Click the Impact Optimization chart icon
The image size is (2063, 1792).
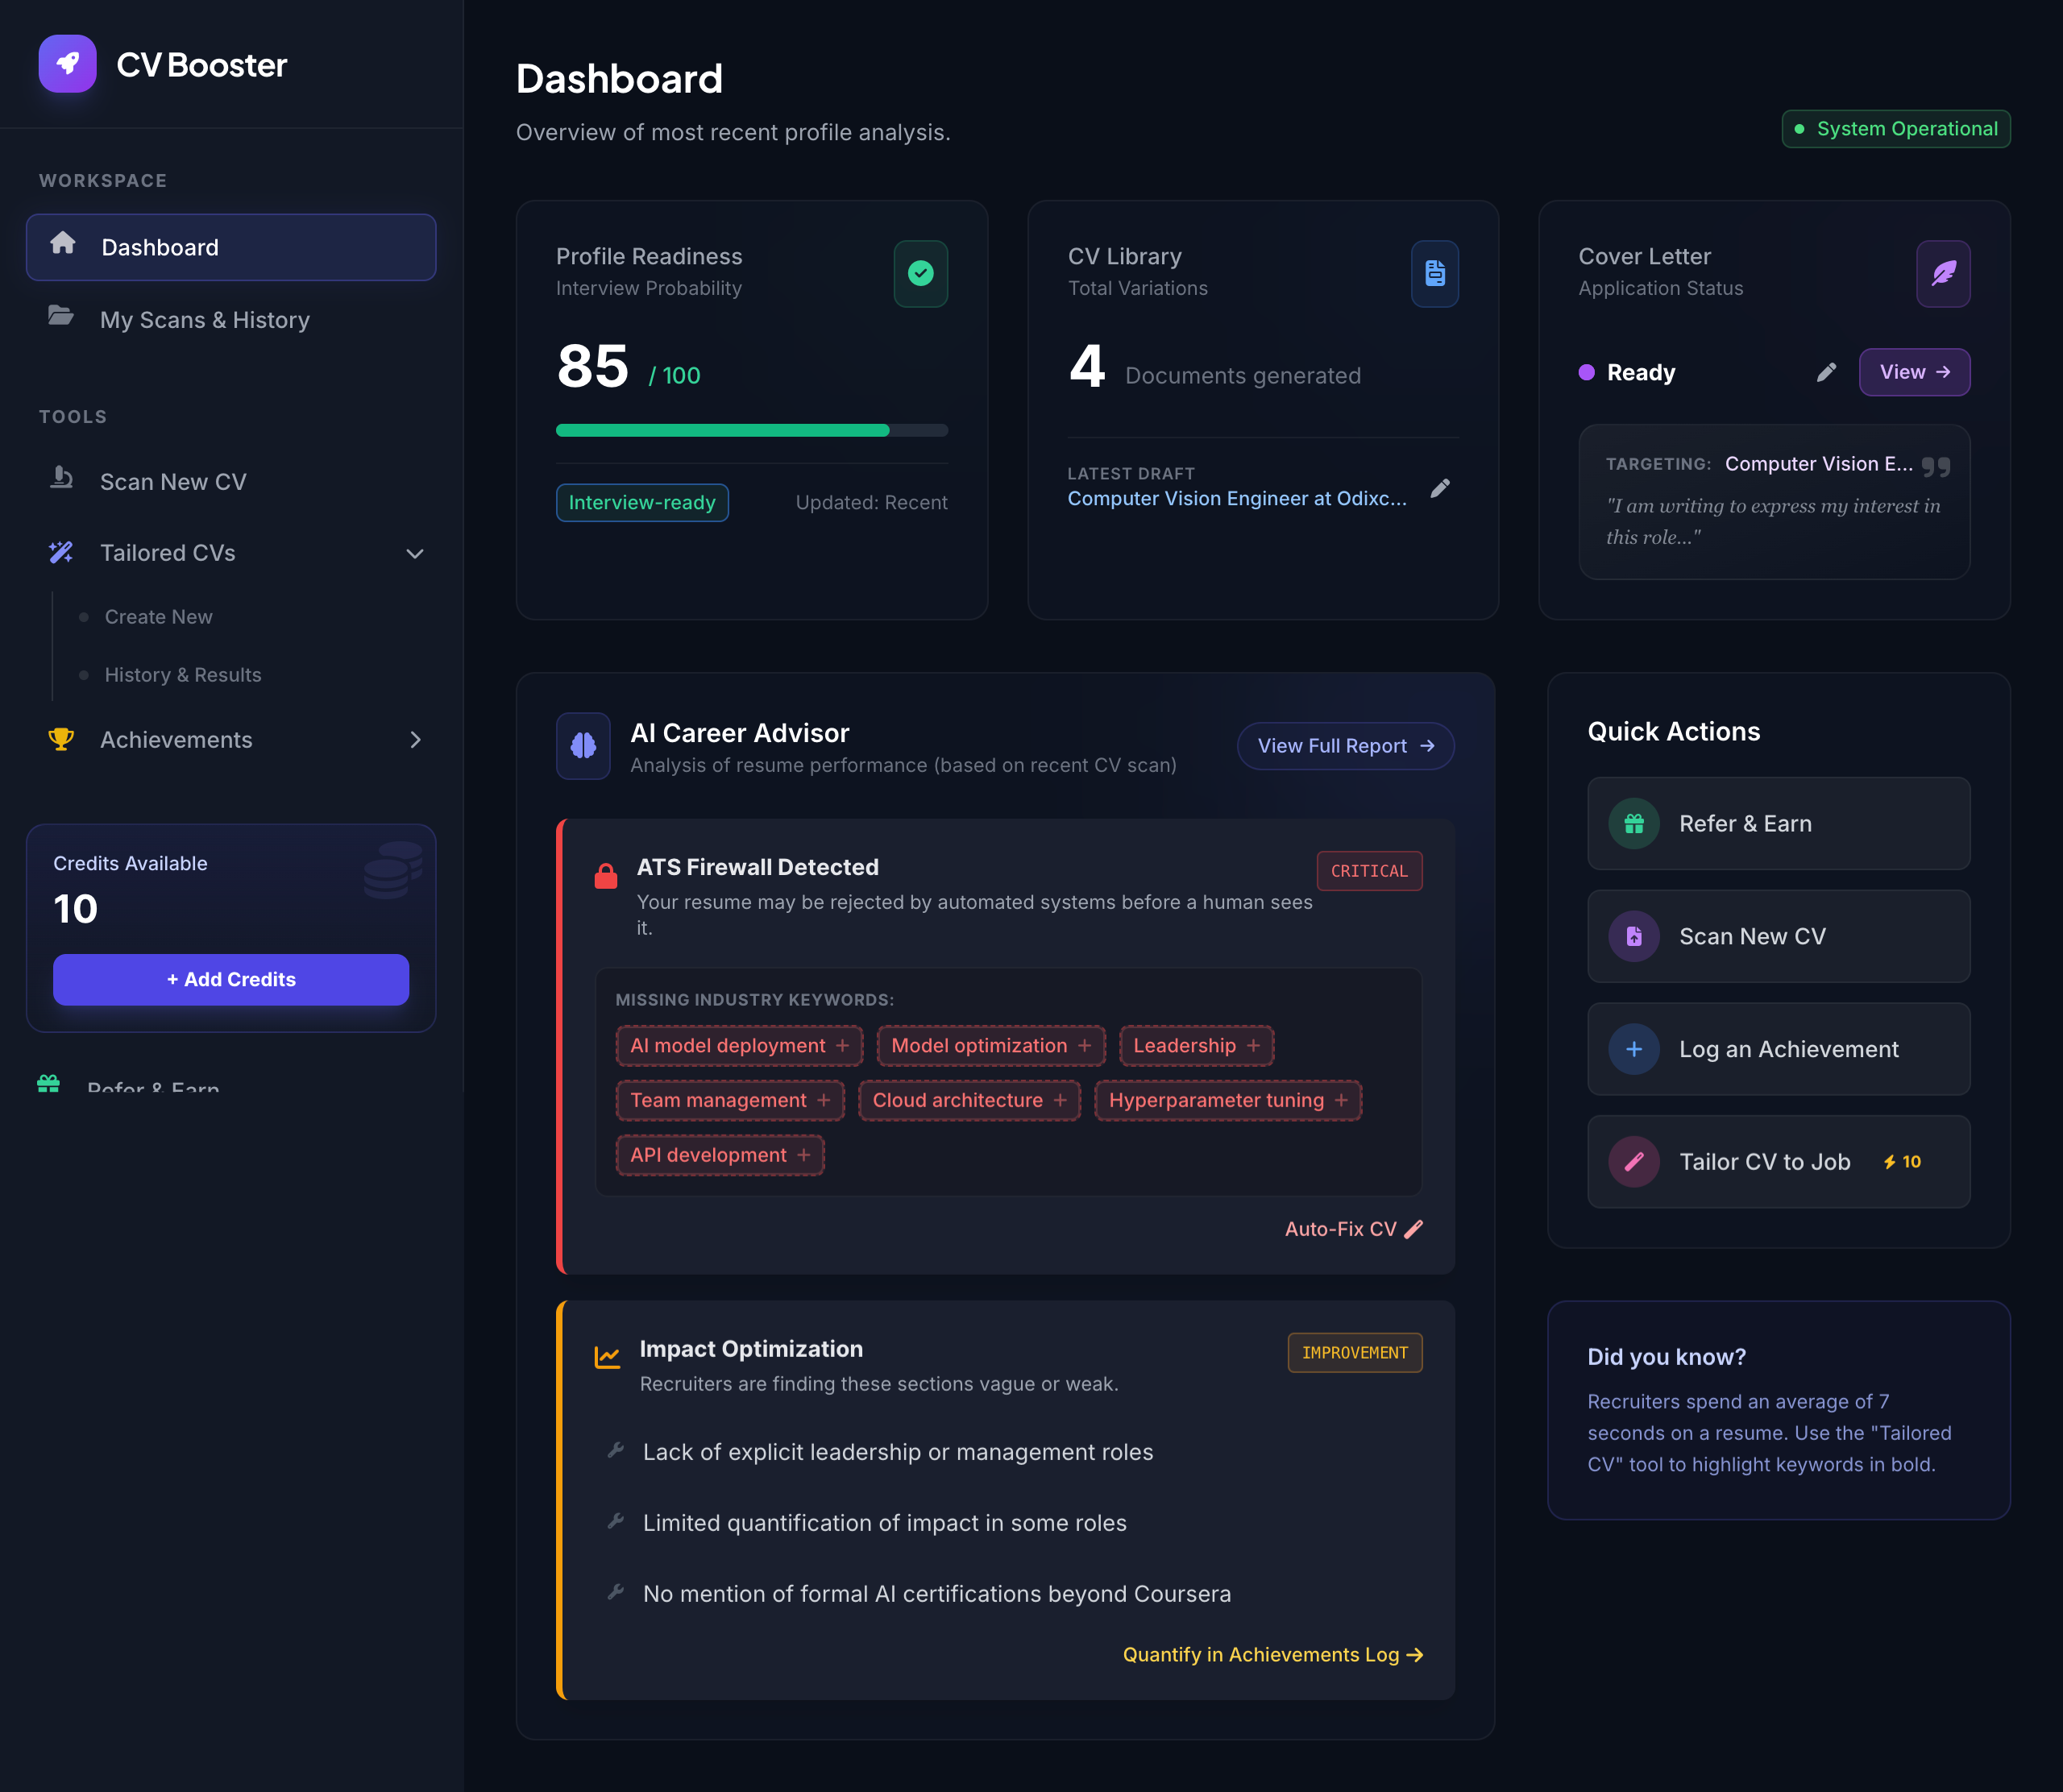pos(607,1357)
